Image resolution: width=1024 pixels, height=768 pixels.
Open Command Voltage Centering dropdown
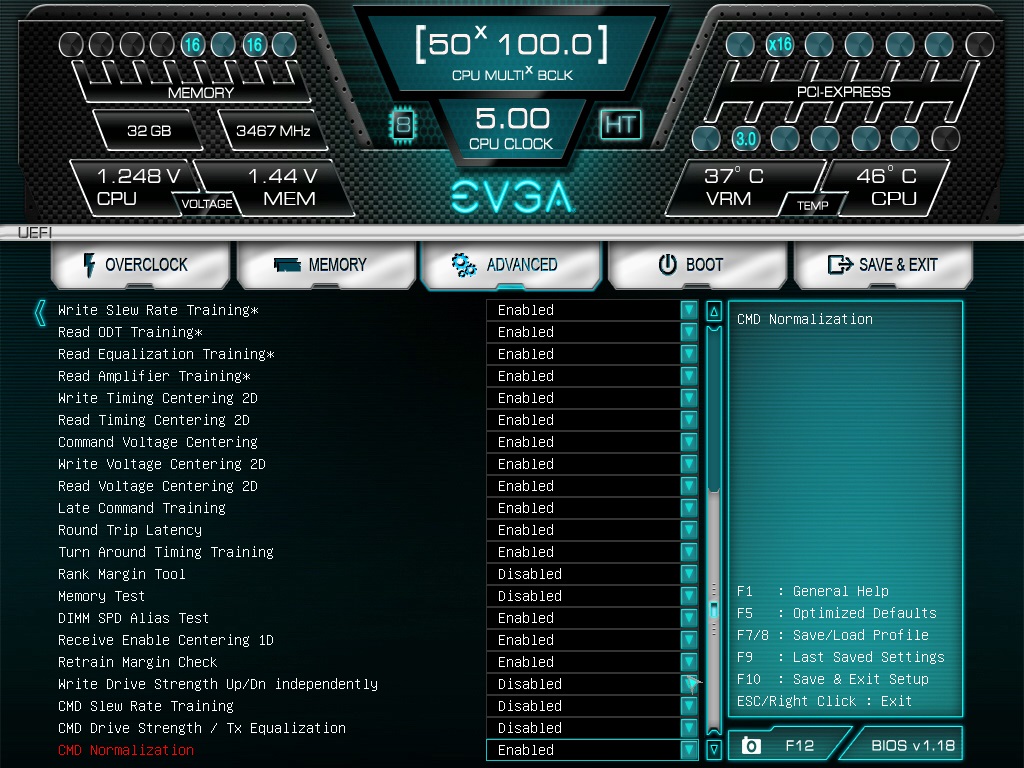688,442
